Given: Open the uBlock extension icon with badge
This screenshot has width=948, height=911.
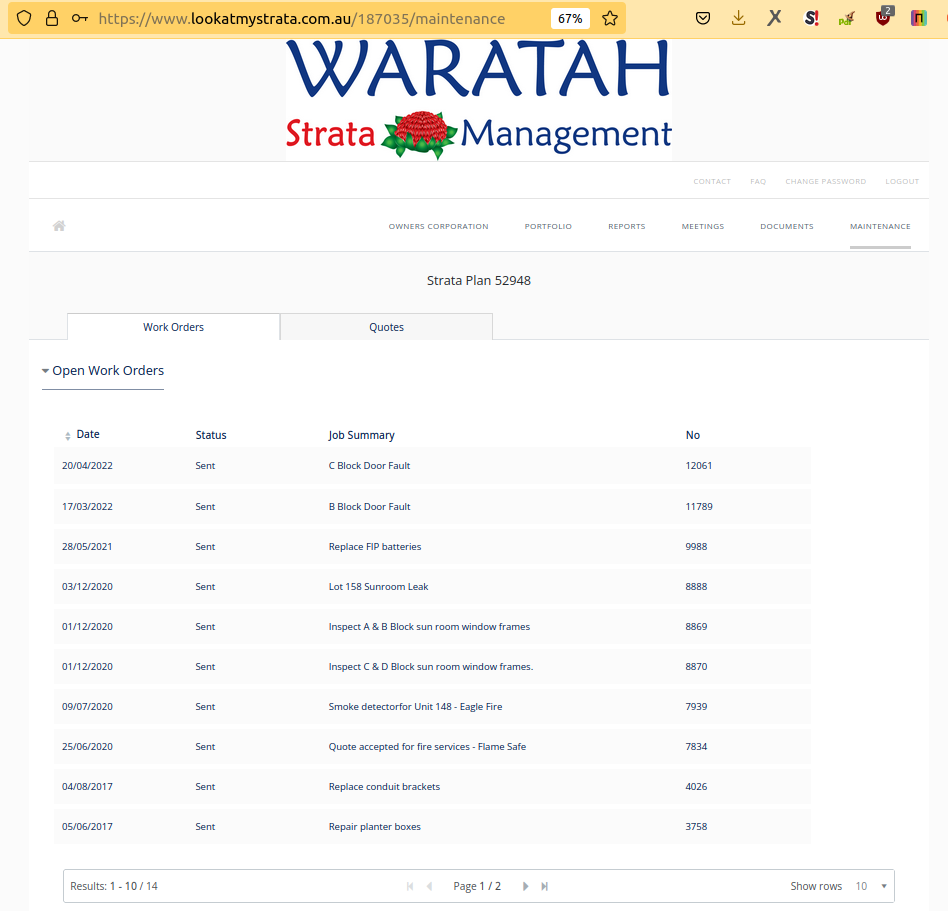Looking at the screenshot, I should tap(883, 17).
